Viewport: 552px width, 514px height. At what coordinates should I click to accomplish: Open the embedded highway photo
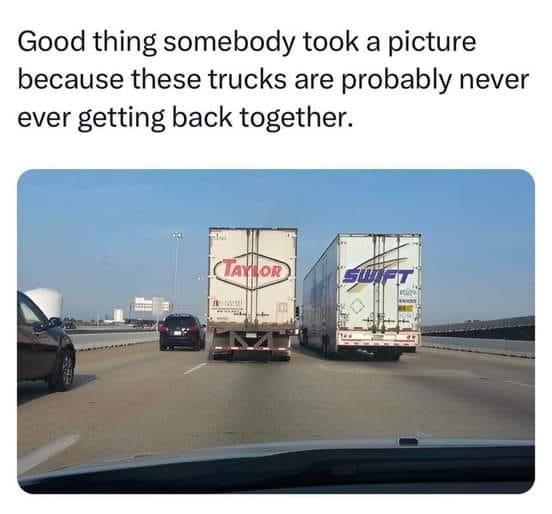click(x=276, y=331)
